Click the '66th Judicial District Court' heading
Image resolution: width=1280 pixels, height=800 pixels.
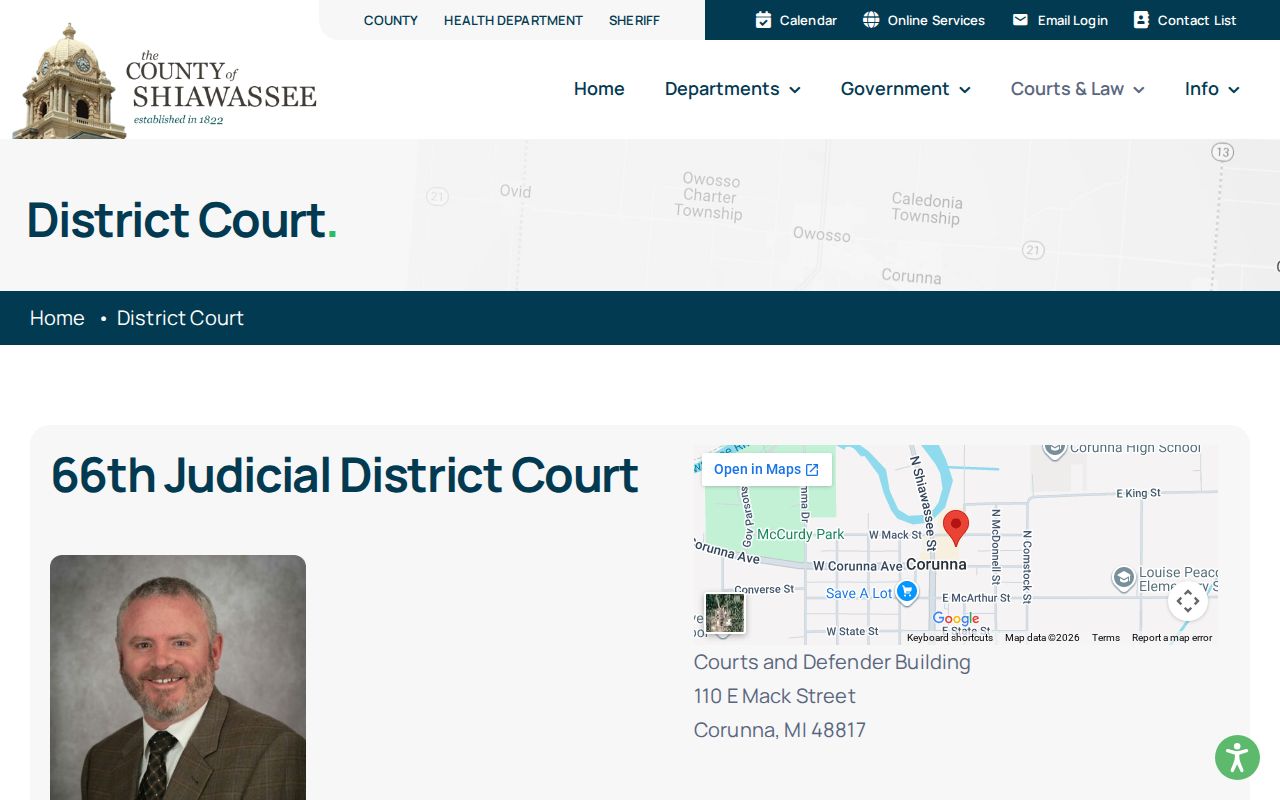(x=345, y=475)
